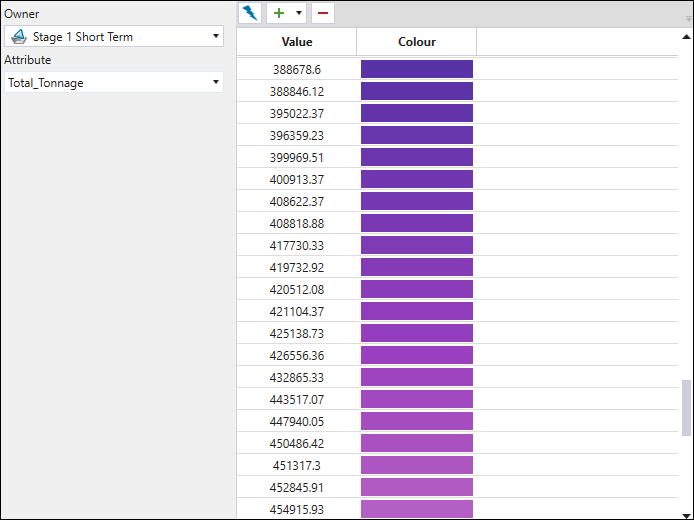Pick the colour swatch next to 443517.07
Screen dimensions: 694x520
(x=416, y=399)
